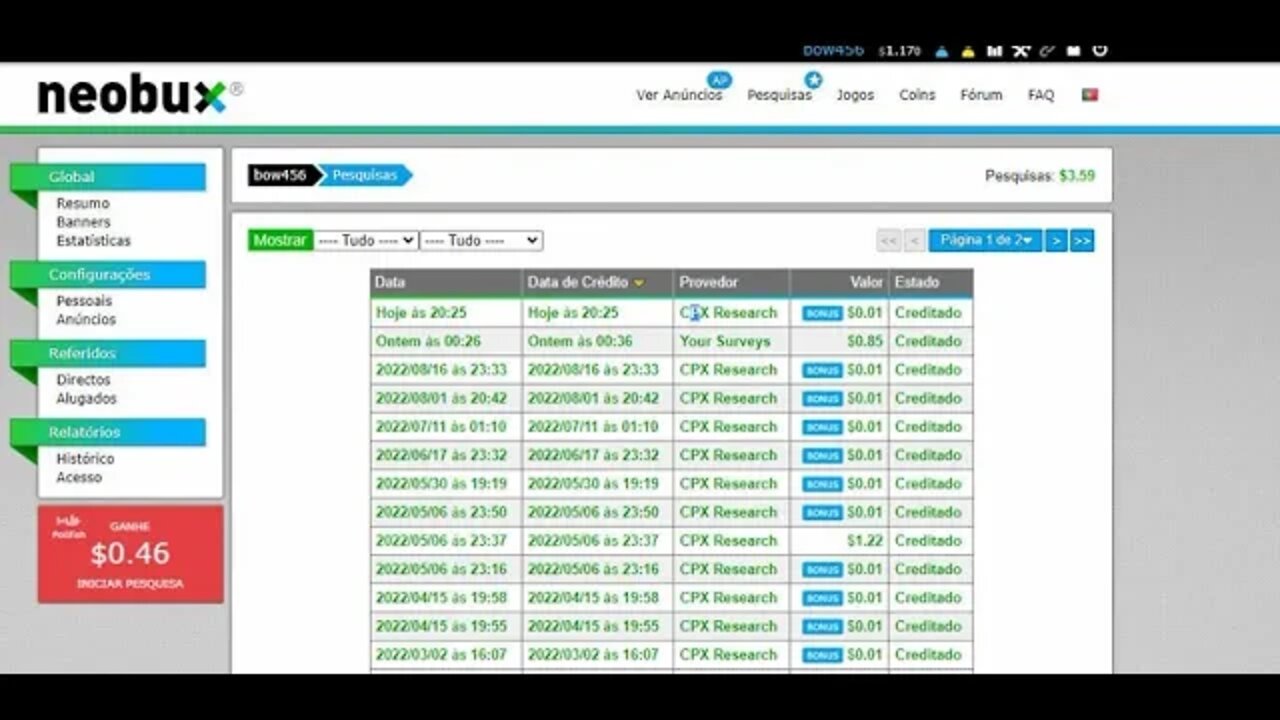
Task: Open Pesquisas in top navigation
Action: tap(780, 95)
